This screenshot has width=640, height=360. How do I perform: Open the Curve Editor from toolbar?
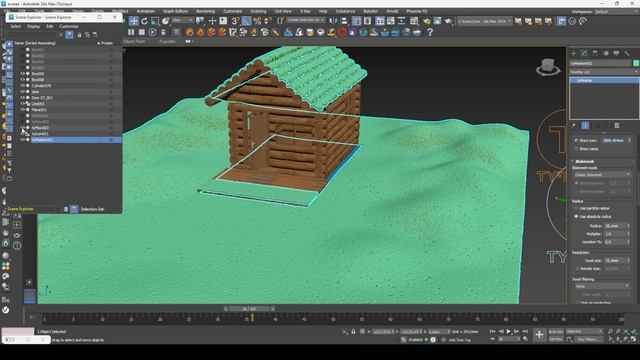tap(391, 21)
